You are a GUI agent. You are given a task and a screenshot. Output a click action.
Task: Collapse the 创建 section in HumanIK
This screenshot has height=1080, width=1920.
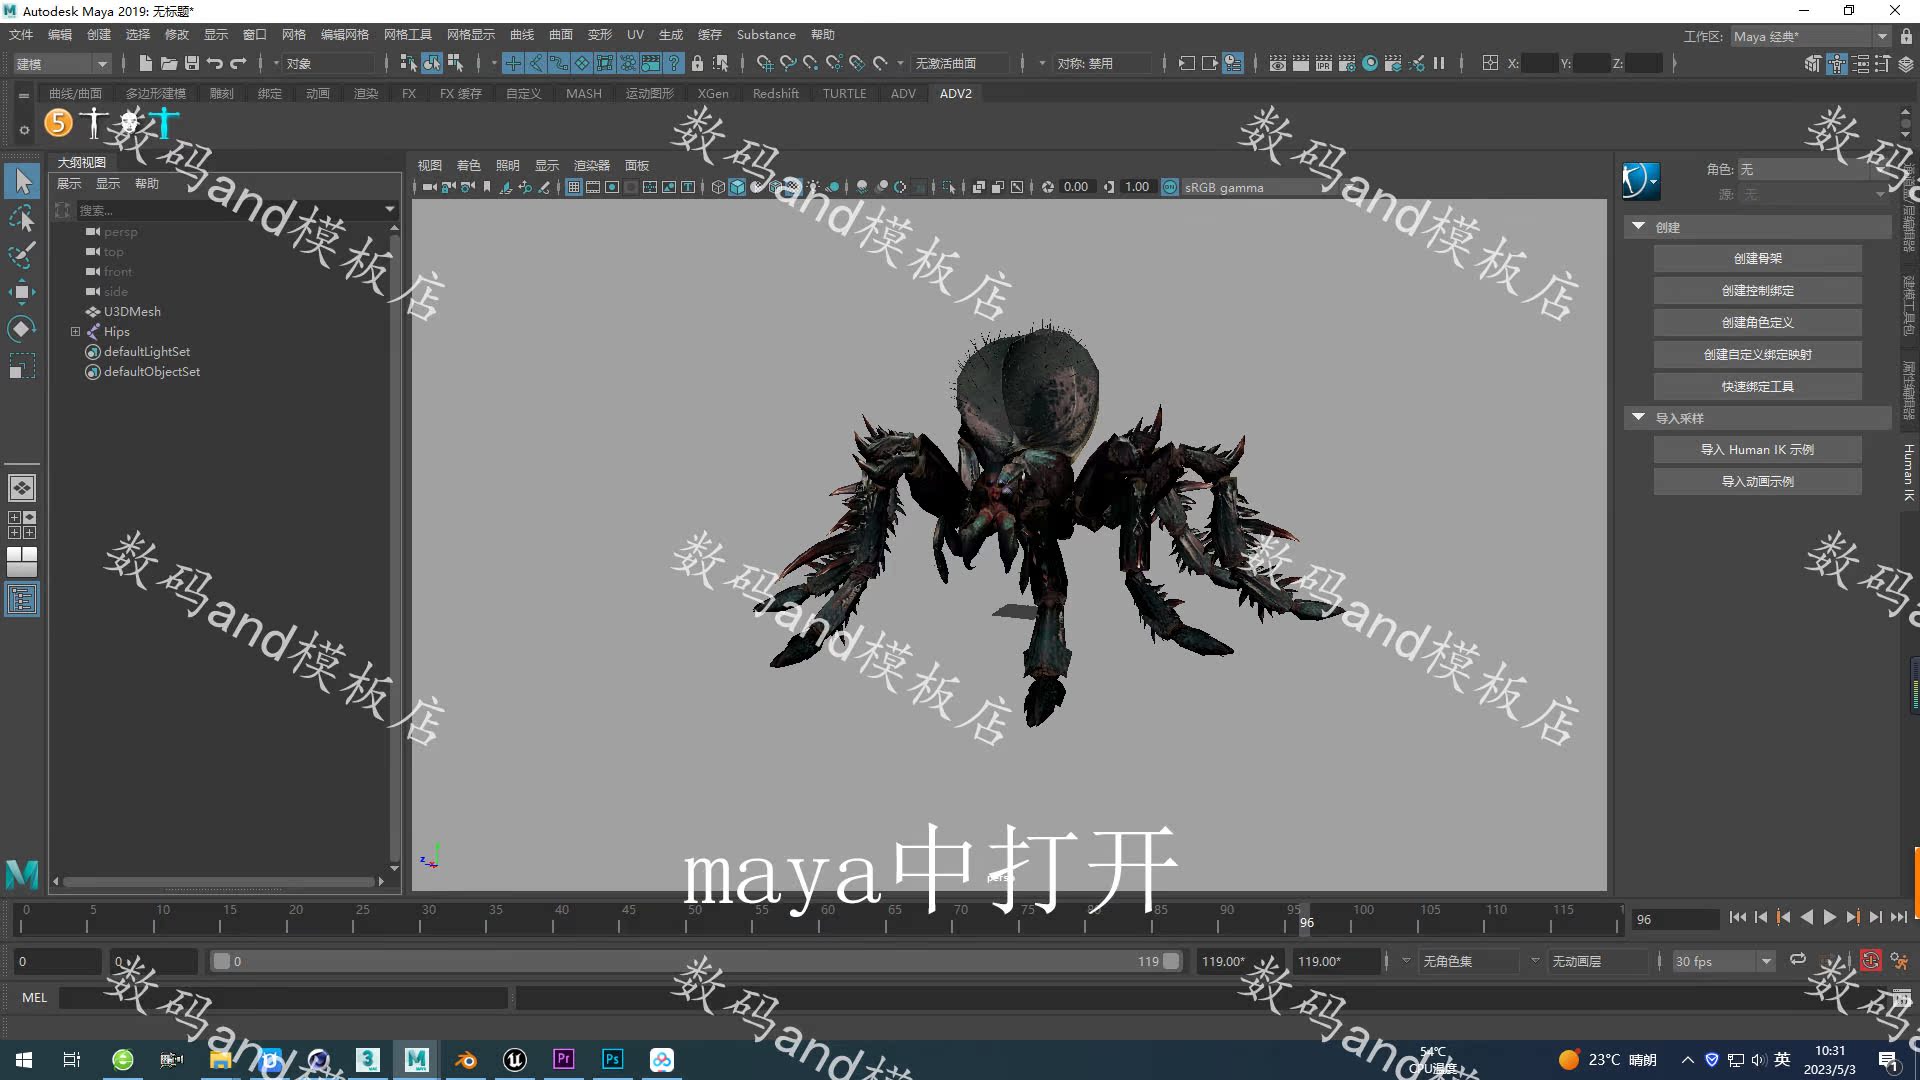tap(1638, 227)
